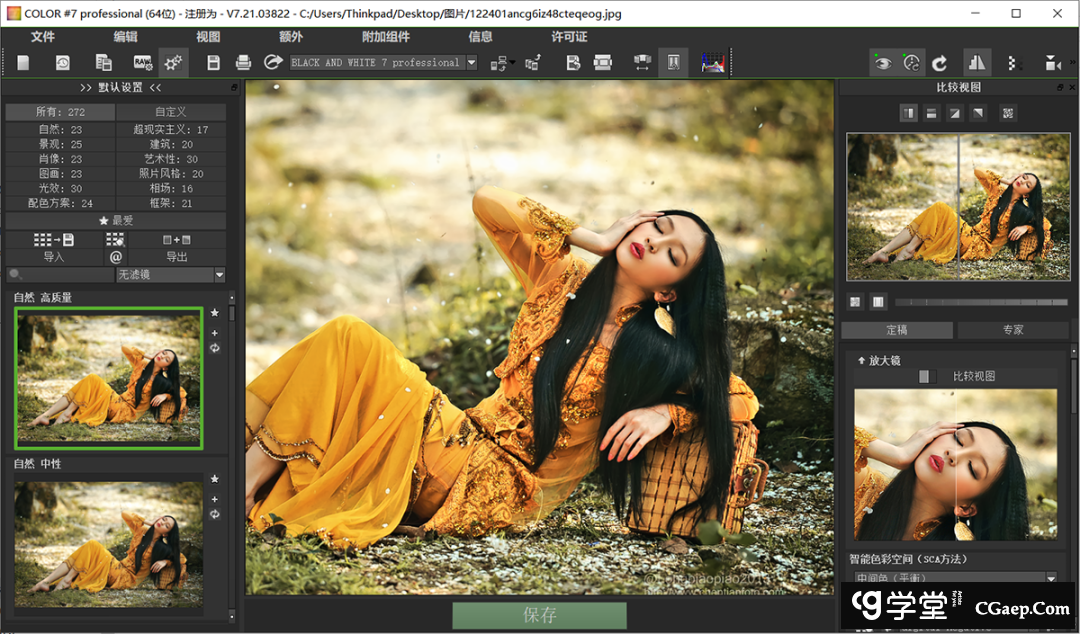Open the 文件 menu

click(x=43, y=37)
